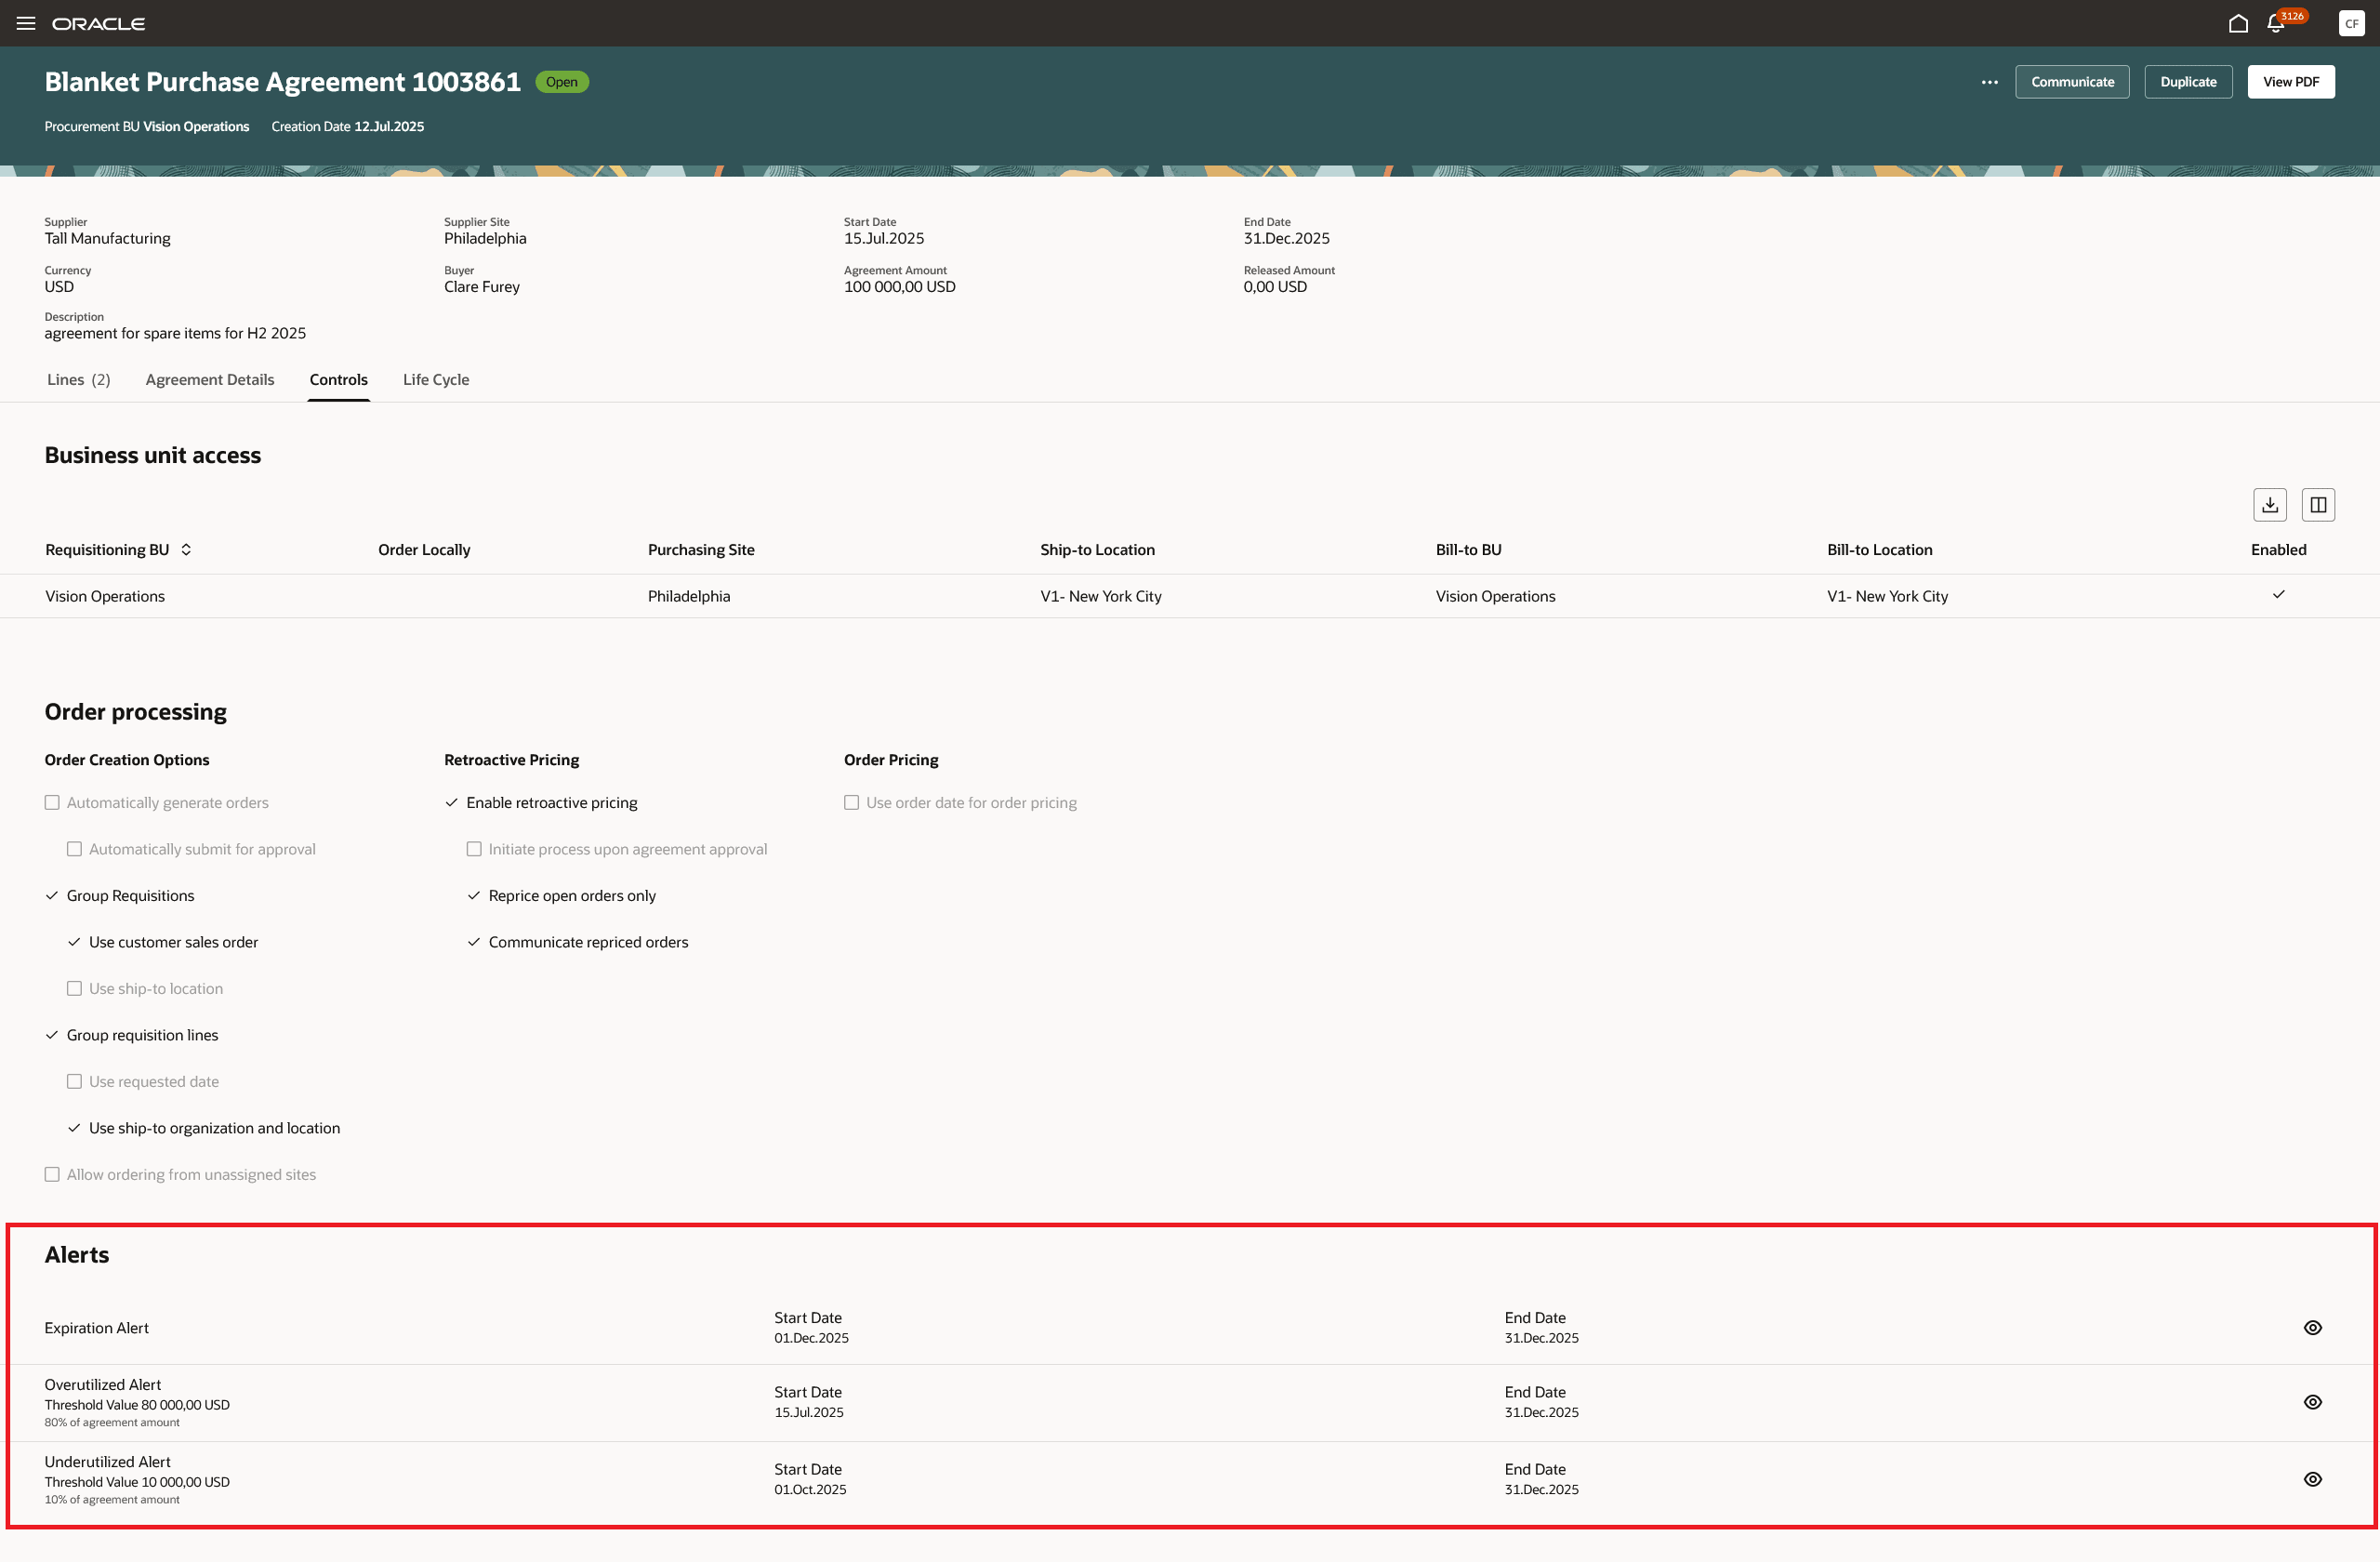Screen dimensions: 2380x1562
Task: Click the View PDF button
Action: click(2290, 82)
